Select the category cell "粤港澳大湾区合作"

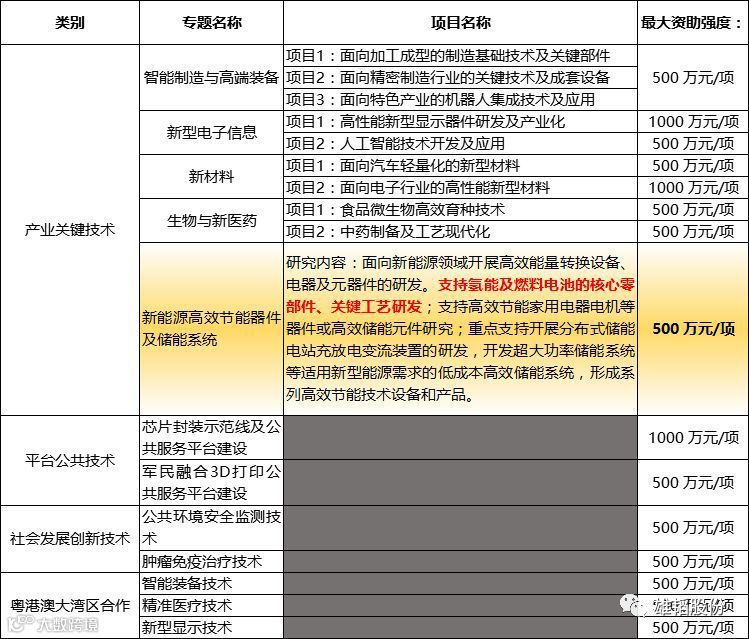pos(70,606)
